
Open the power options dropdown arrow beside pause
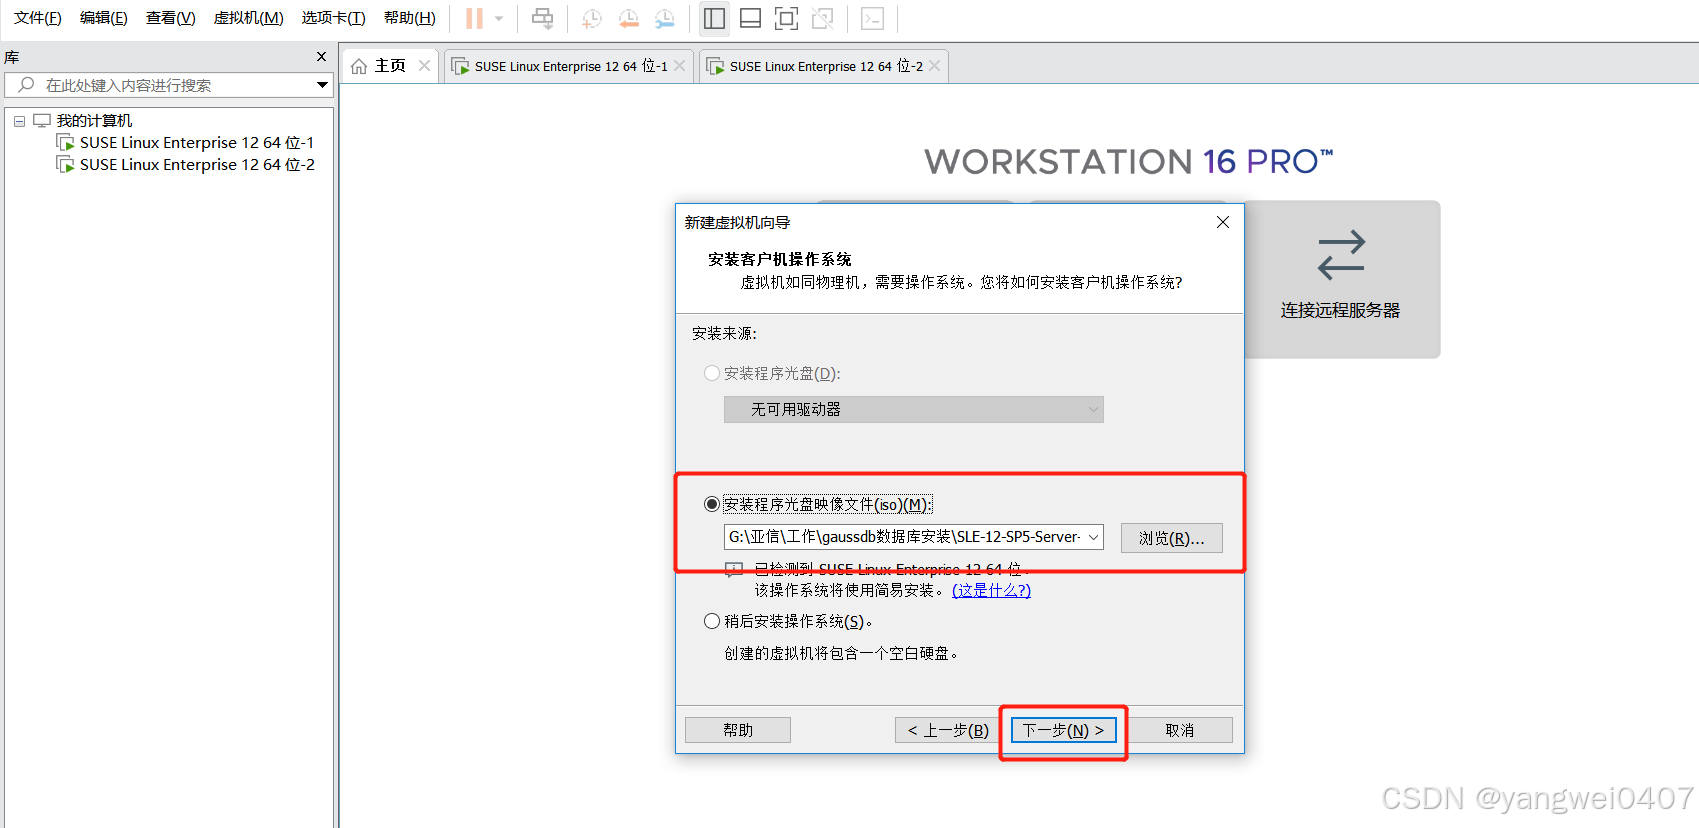(499, 18)
